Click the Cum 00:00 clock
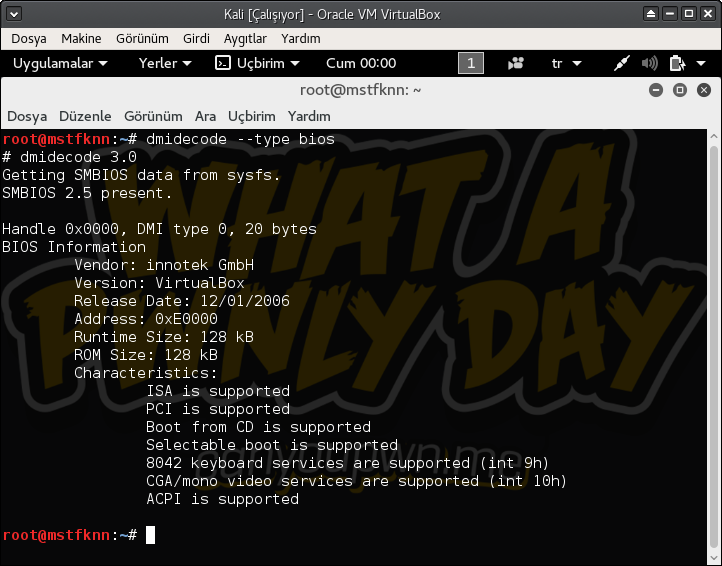Image resolution: width=722 pixels, height=566 pixels. tap(361, 63)
